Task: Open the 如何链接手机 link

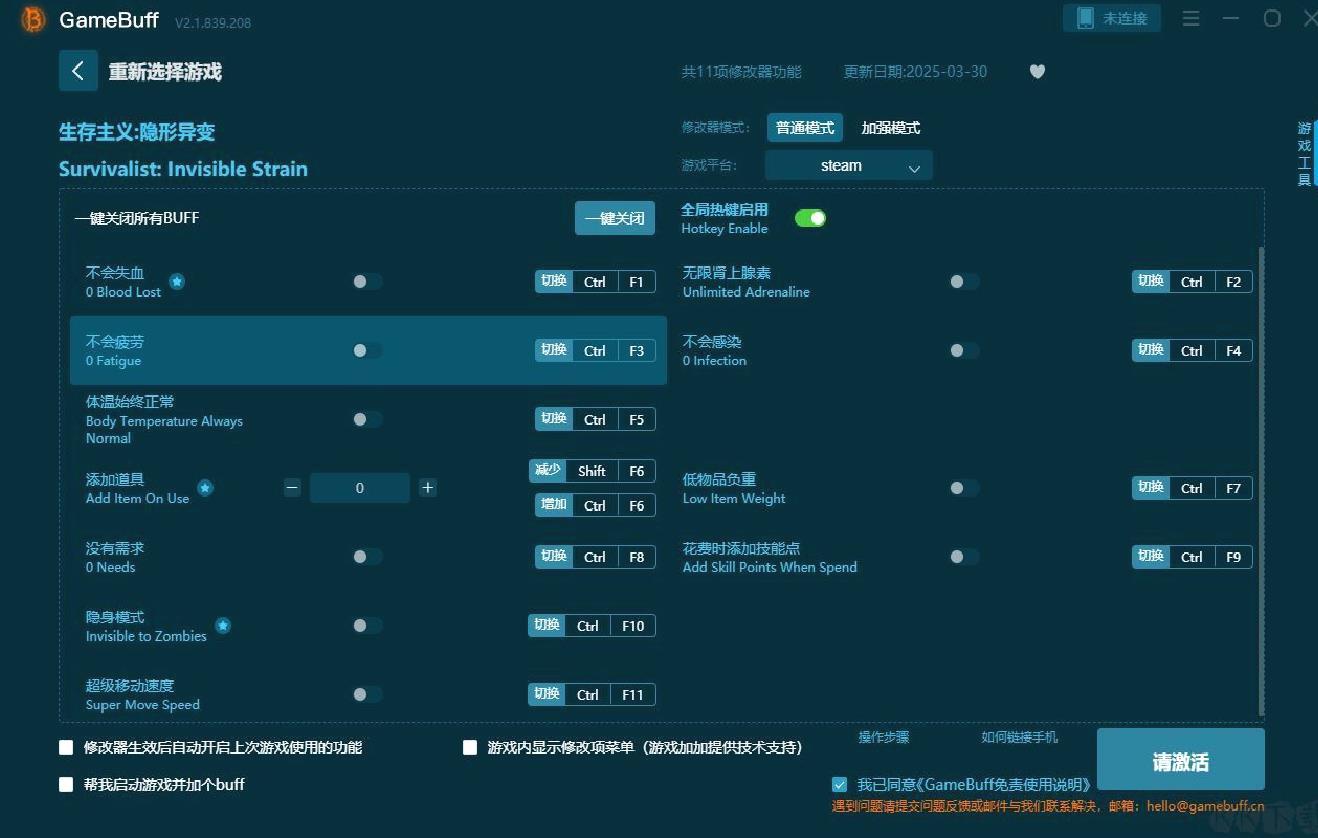Action: [x=1019, y=737]
